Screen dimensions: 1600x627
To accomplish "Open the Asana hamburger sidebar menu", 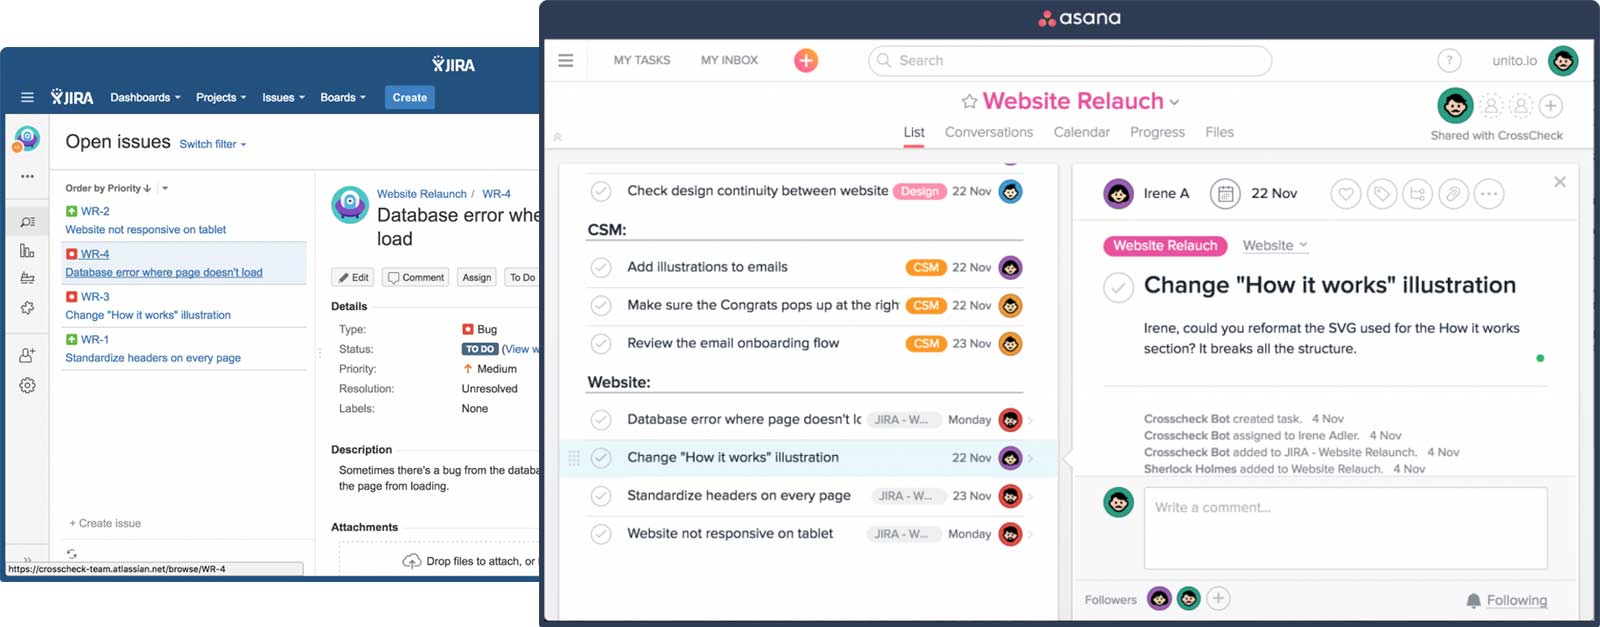I will [x=565, y=60].
